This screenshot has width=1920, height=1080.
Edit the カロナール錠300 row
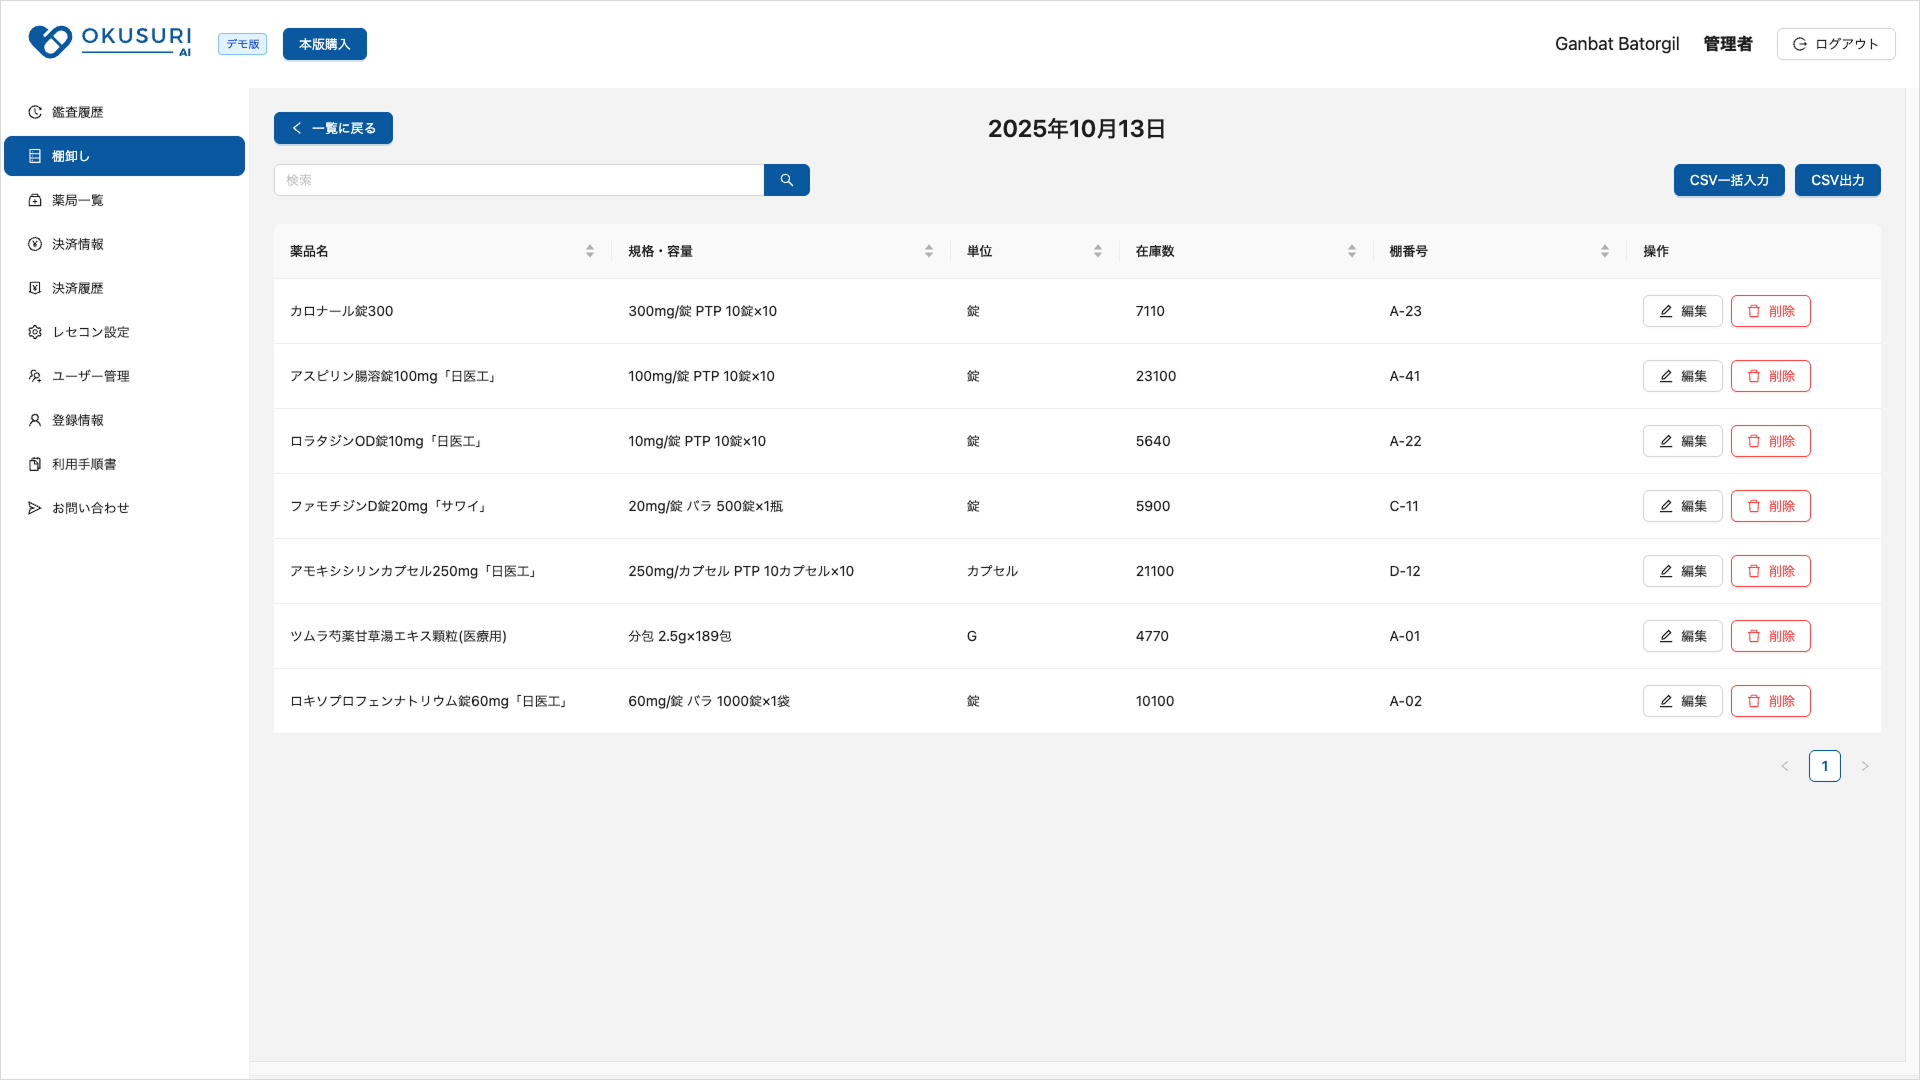(1682, 311)
